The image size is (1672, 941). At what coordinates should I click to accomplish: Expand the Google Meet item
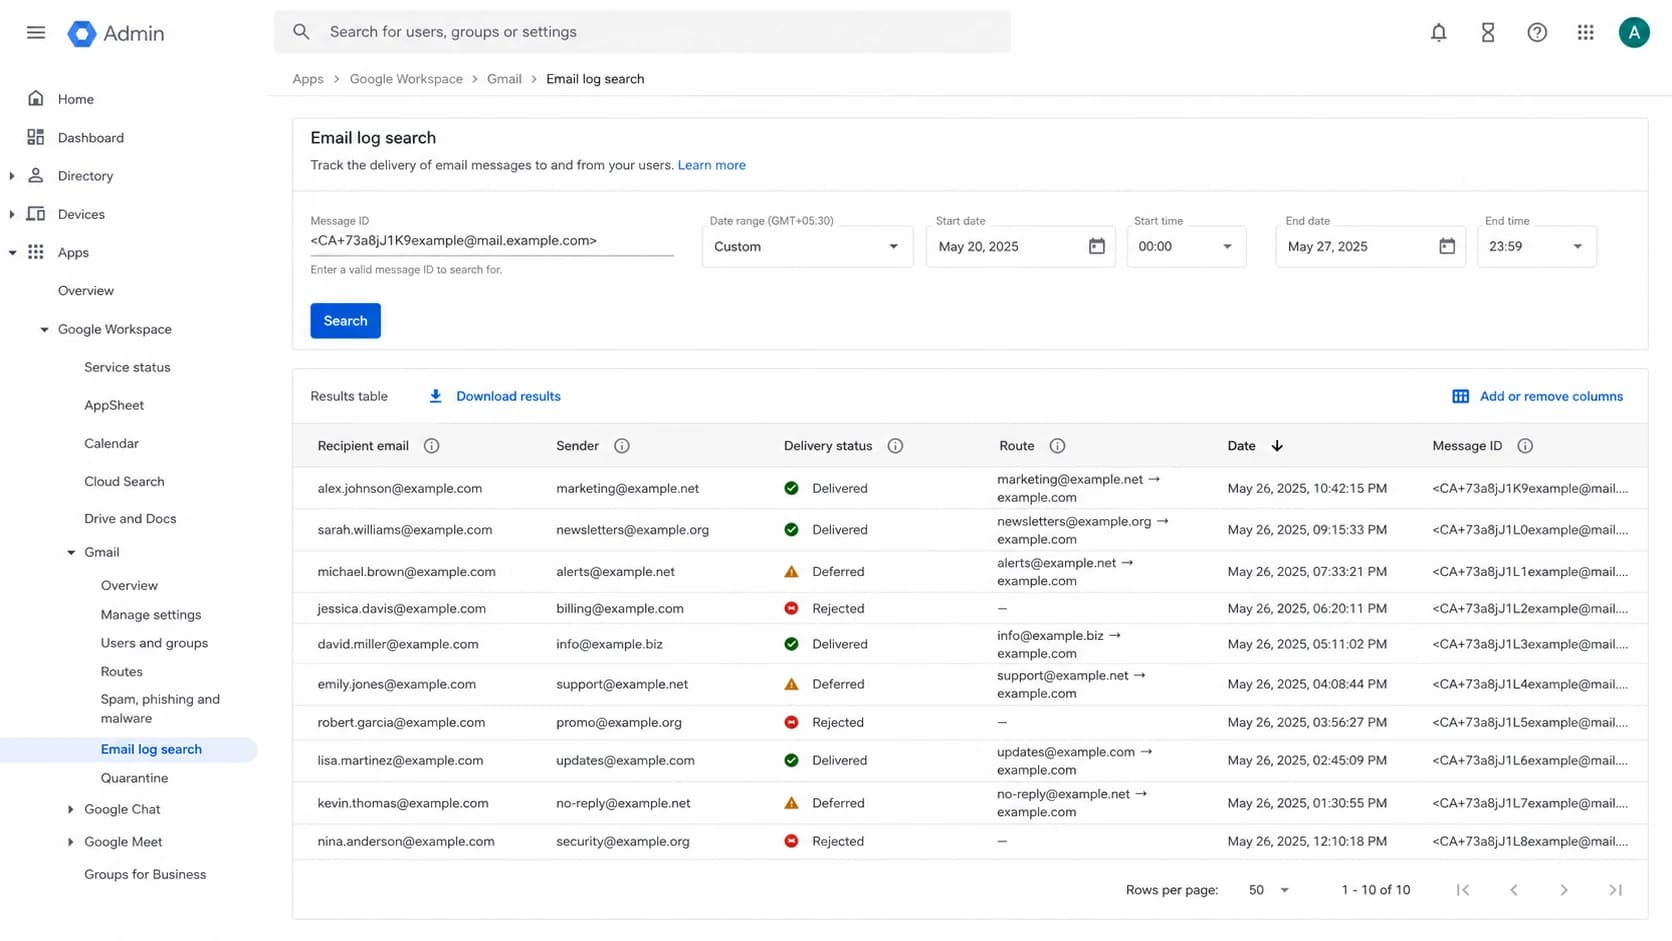[x=70, y=842]
